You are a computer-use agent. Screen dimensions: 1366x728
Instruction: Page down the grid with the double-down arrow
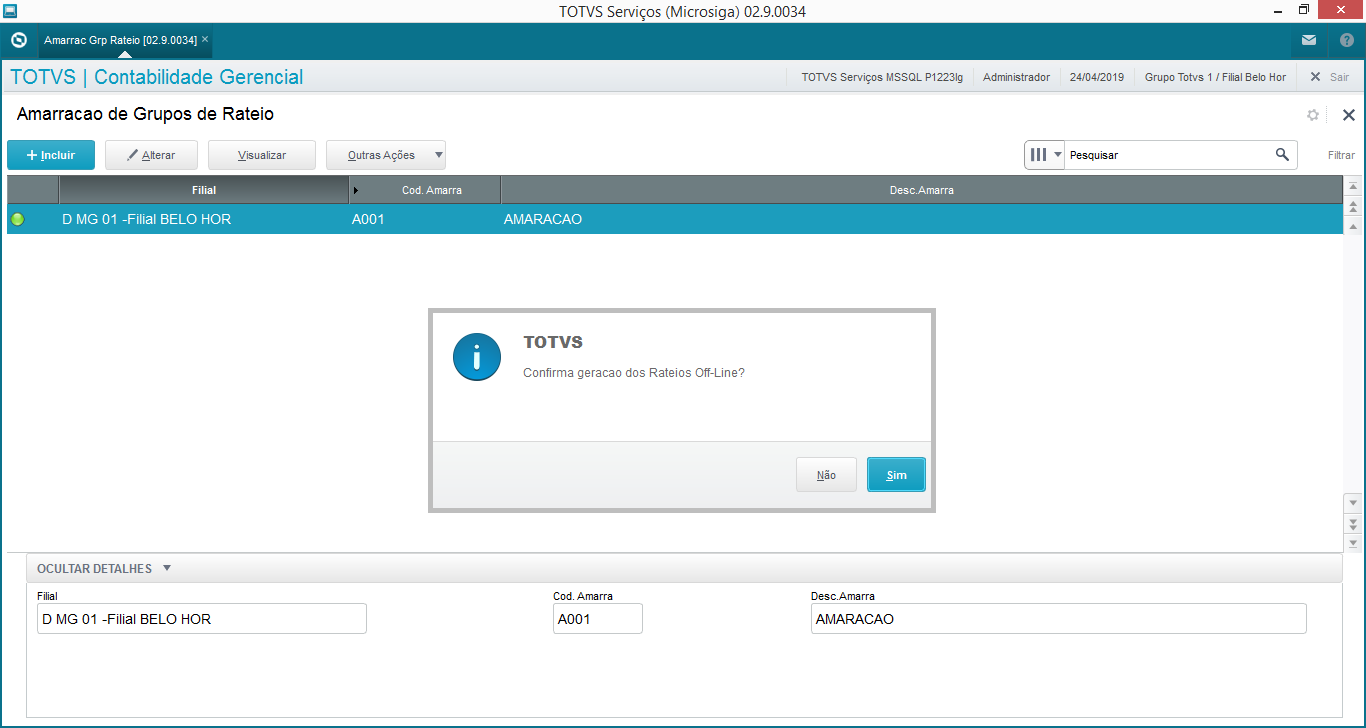click(1354, 523)
